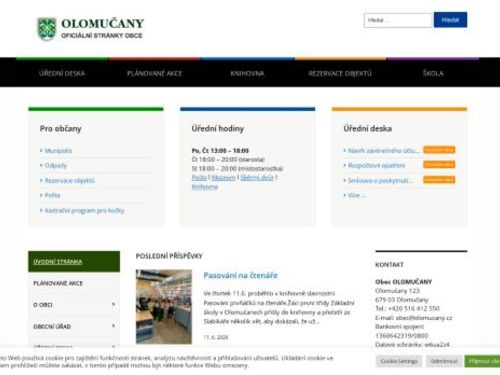The image size is (500, 375).
Task: Click the obec@olomucany.cz email address
Action: click(x=424, y=318)
